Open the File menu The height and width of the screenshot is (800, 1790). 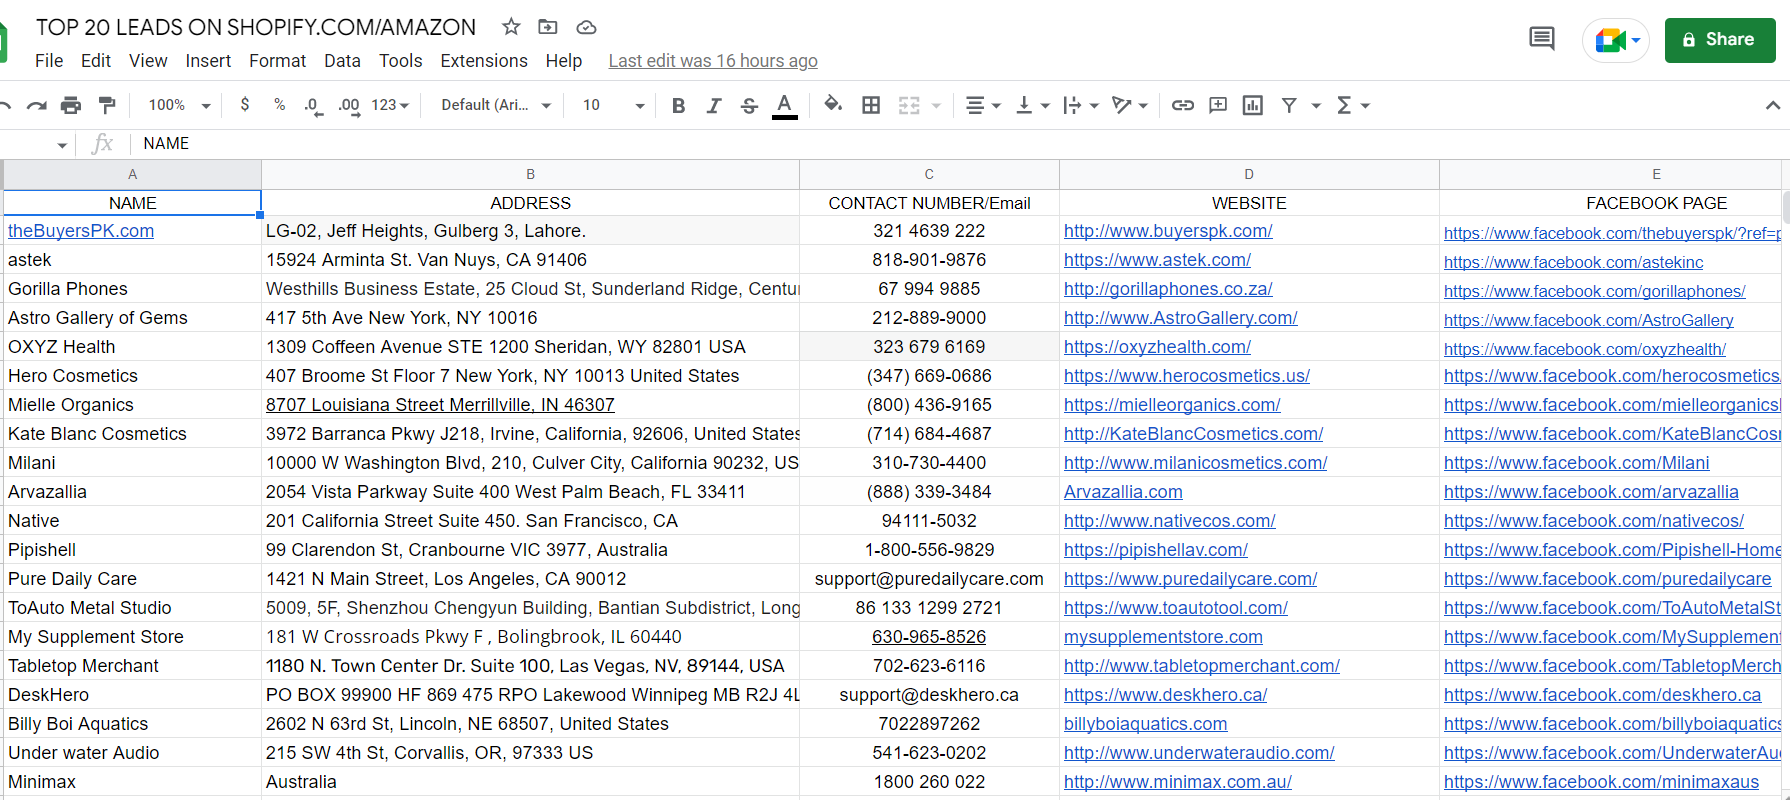point(49,61)
